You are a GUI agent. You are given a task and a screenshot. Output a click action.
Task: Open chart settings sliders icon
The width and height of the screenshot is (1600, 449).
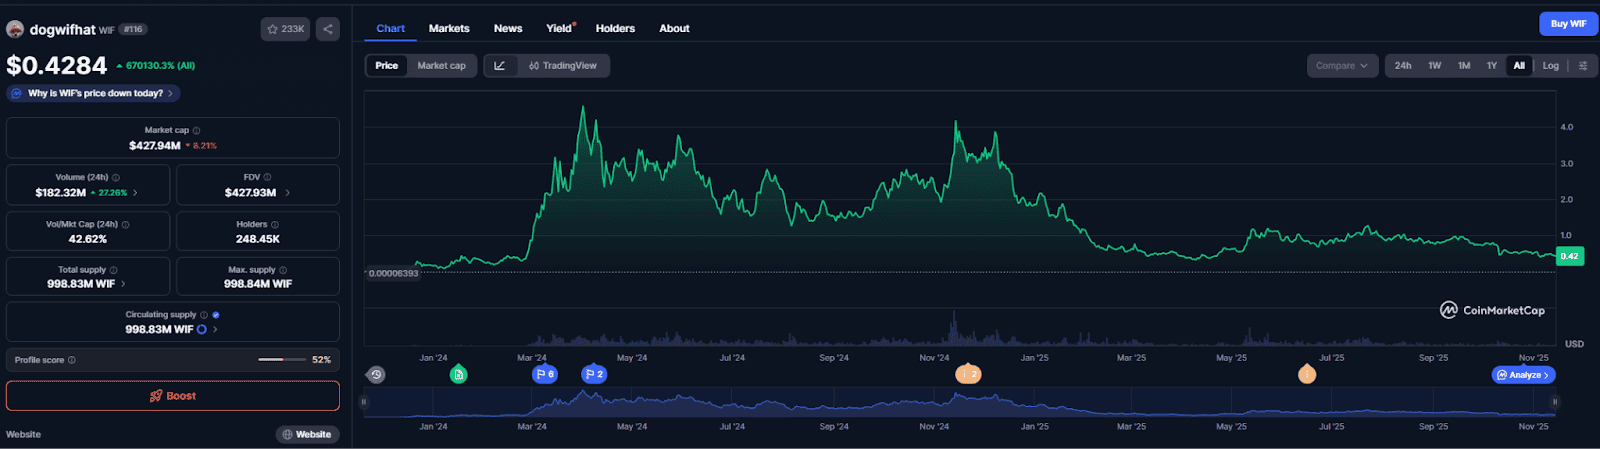pos(1582,66)
